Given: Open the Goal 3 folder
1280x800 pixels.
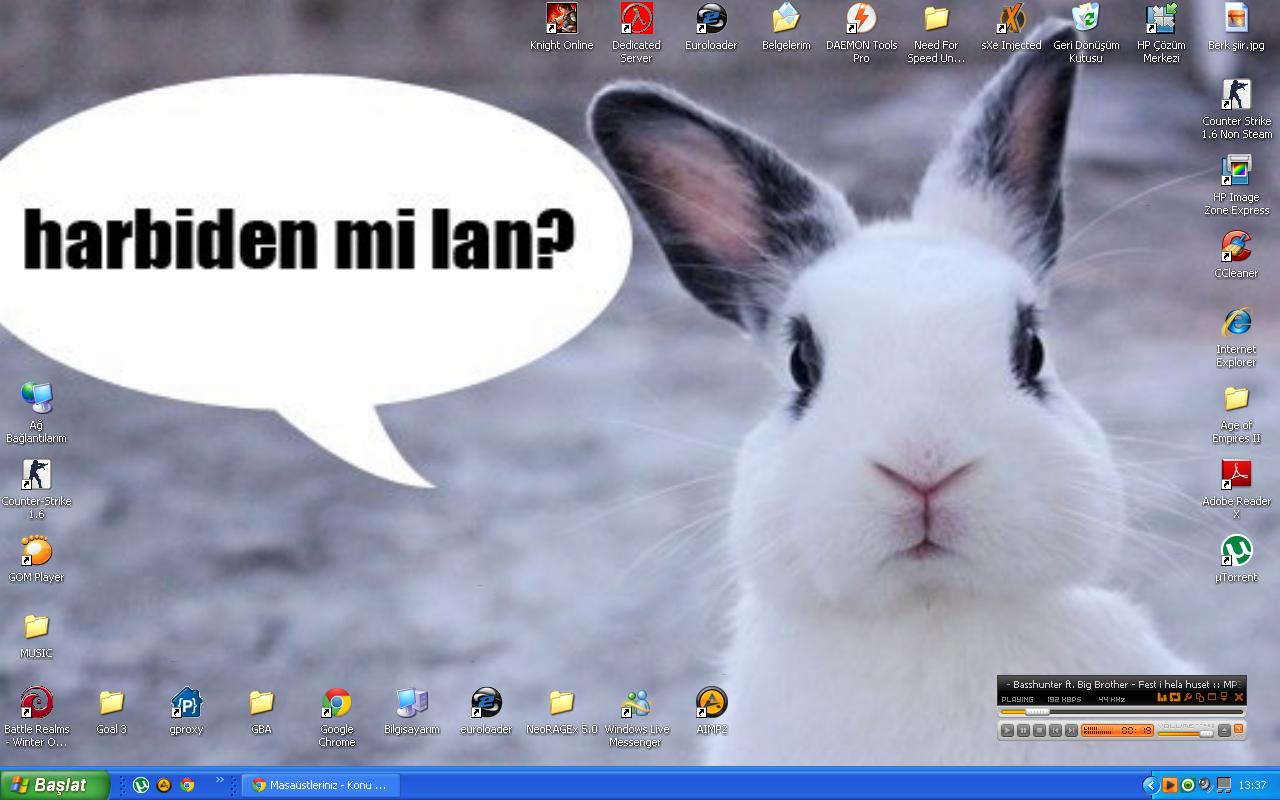Looking at the screenshot, I should coord(111,711).
